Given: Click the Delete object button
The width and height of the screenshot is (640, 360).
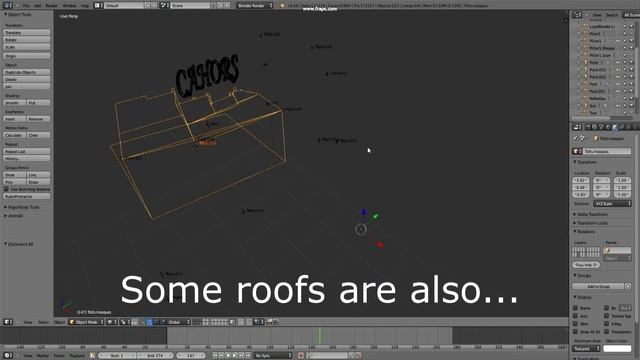Looking at the screenshot, I should pos(27,80).
